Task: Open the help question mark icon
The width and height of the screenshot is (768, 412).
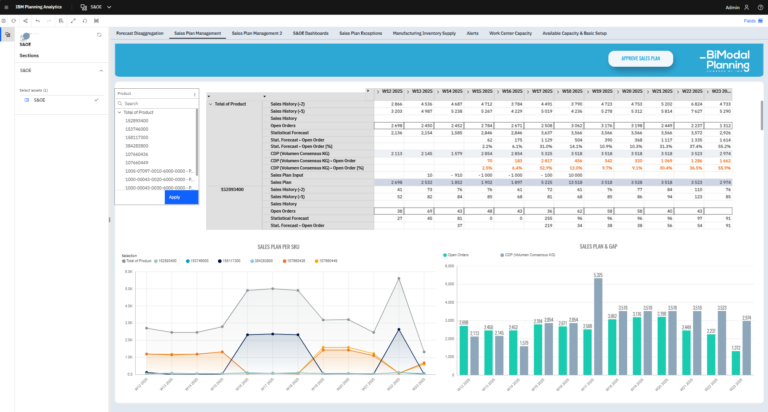Action: pyautogui.click(x=761, y=7)
